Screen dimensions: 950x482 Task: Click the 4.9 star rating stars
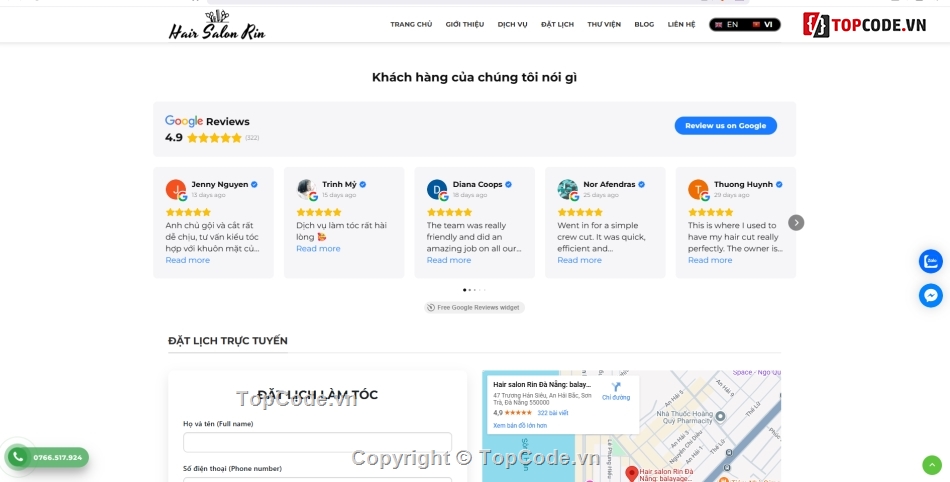[x=214, y=137]
